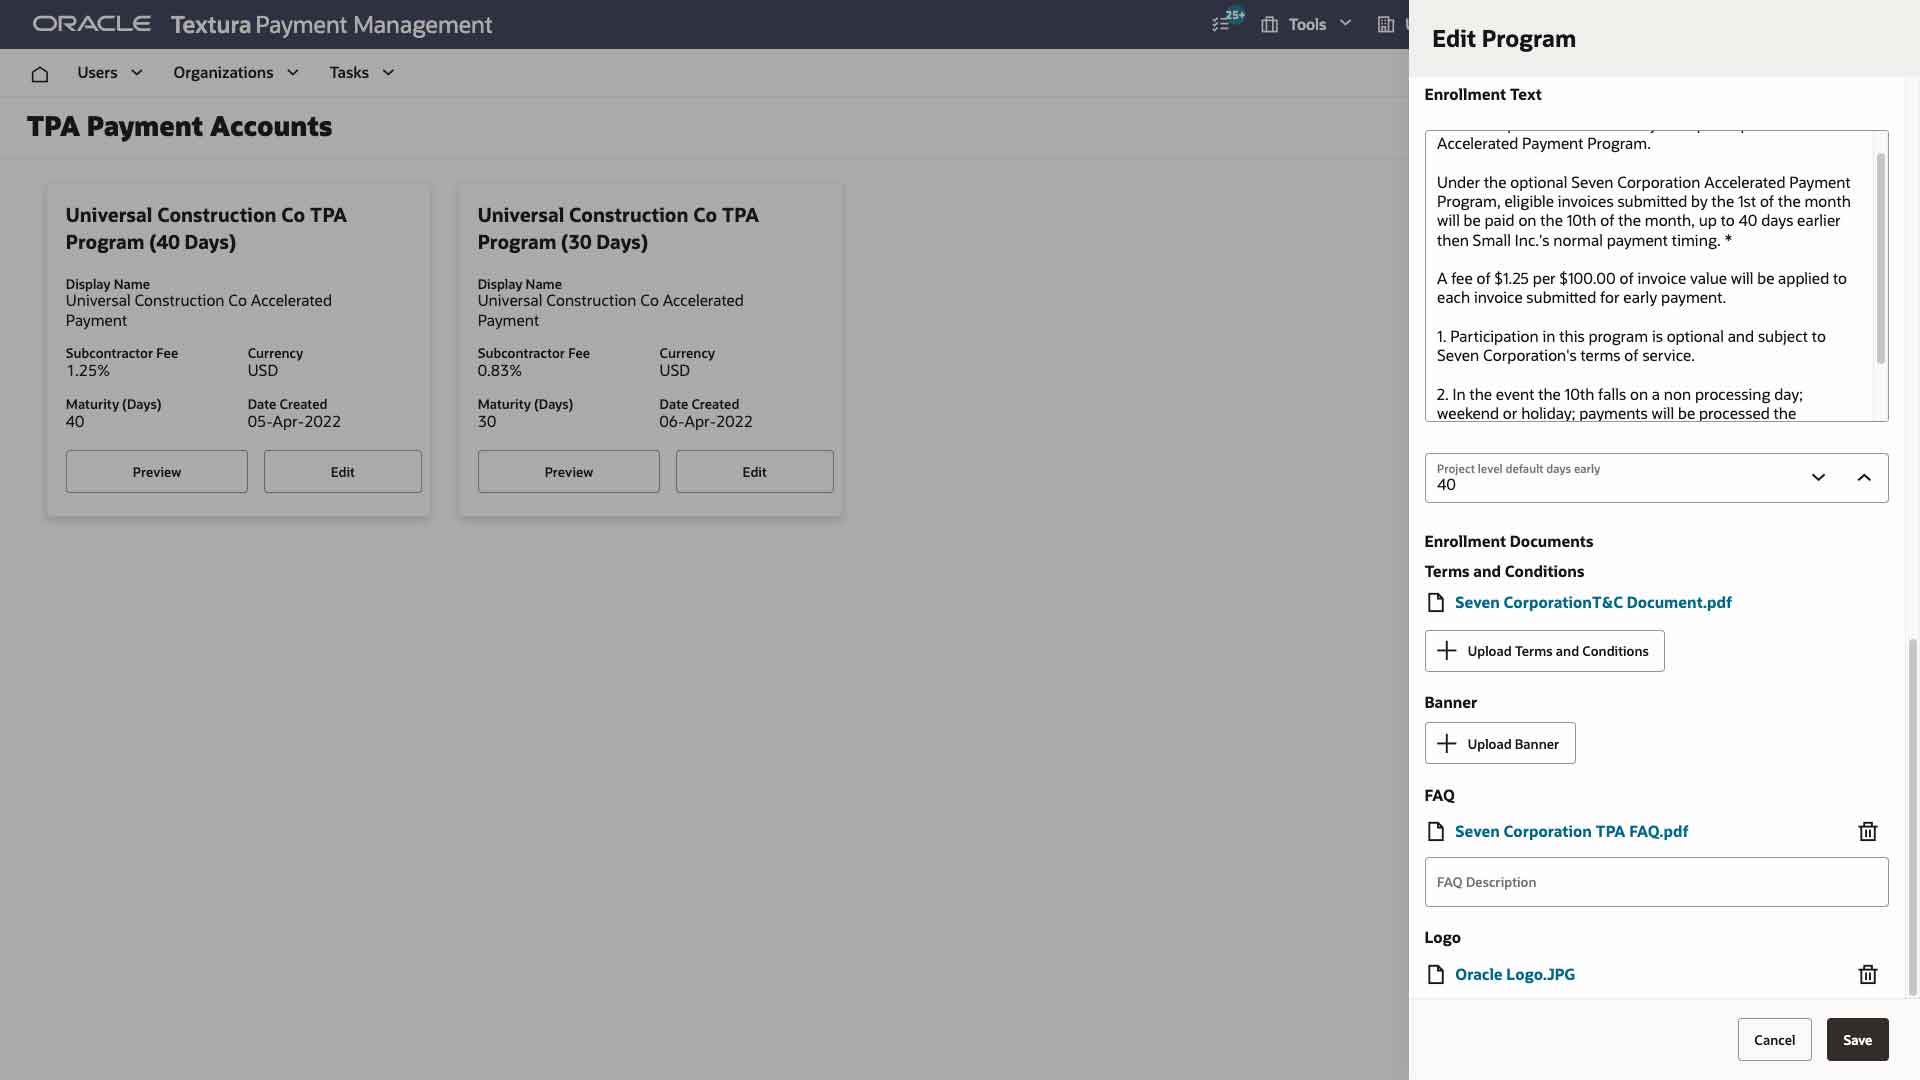The width and height of the screenshot is (1920, 1080).
Task: Save the Edit Program changes
Action: tap(1856, 1039)
